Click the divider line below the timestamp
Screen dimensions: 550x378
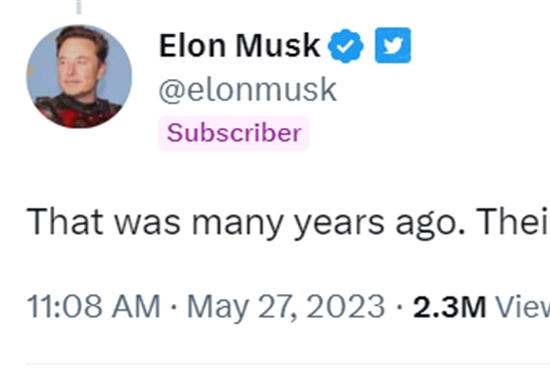point(288,365)
